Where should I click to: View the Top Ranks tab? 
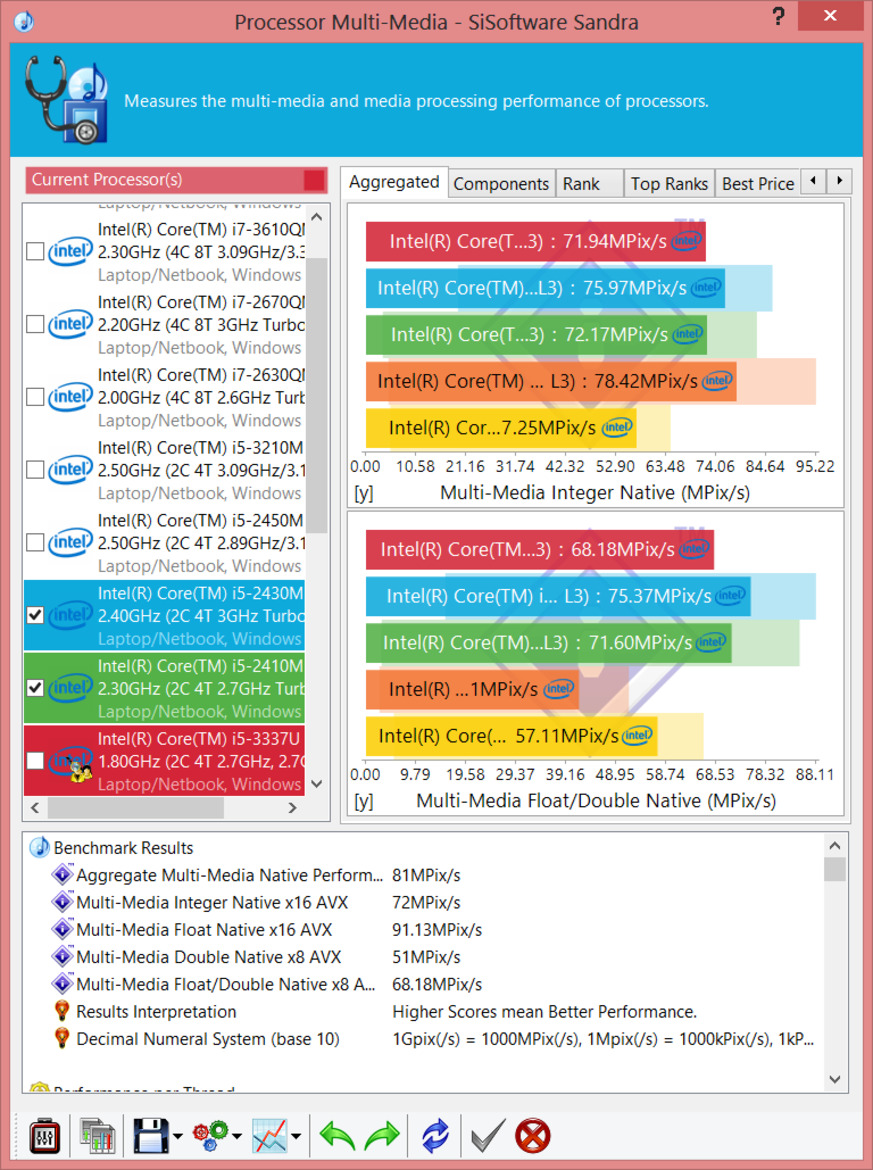[669, 184]
